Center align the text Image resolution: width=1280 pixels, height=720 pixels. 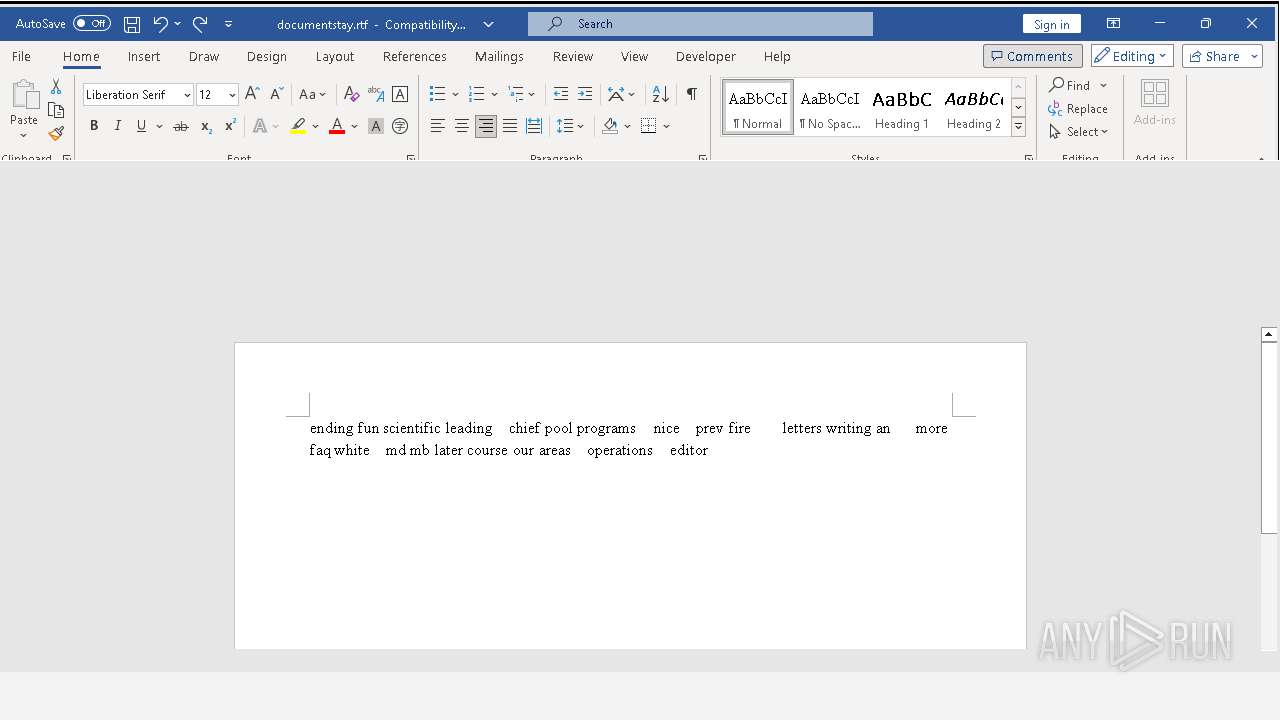(x=461, y=126)
